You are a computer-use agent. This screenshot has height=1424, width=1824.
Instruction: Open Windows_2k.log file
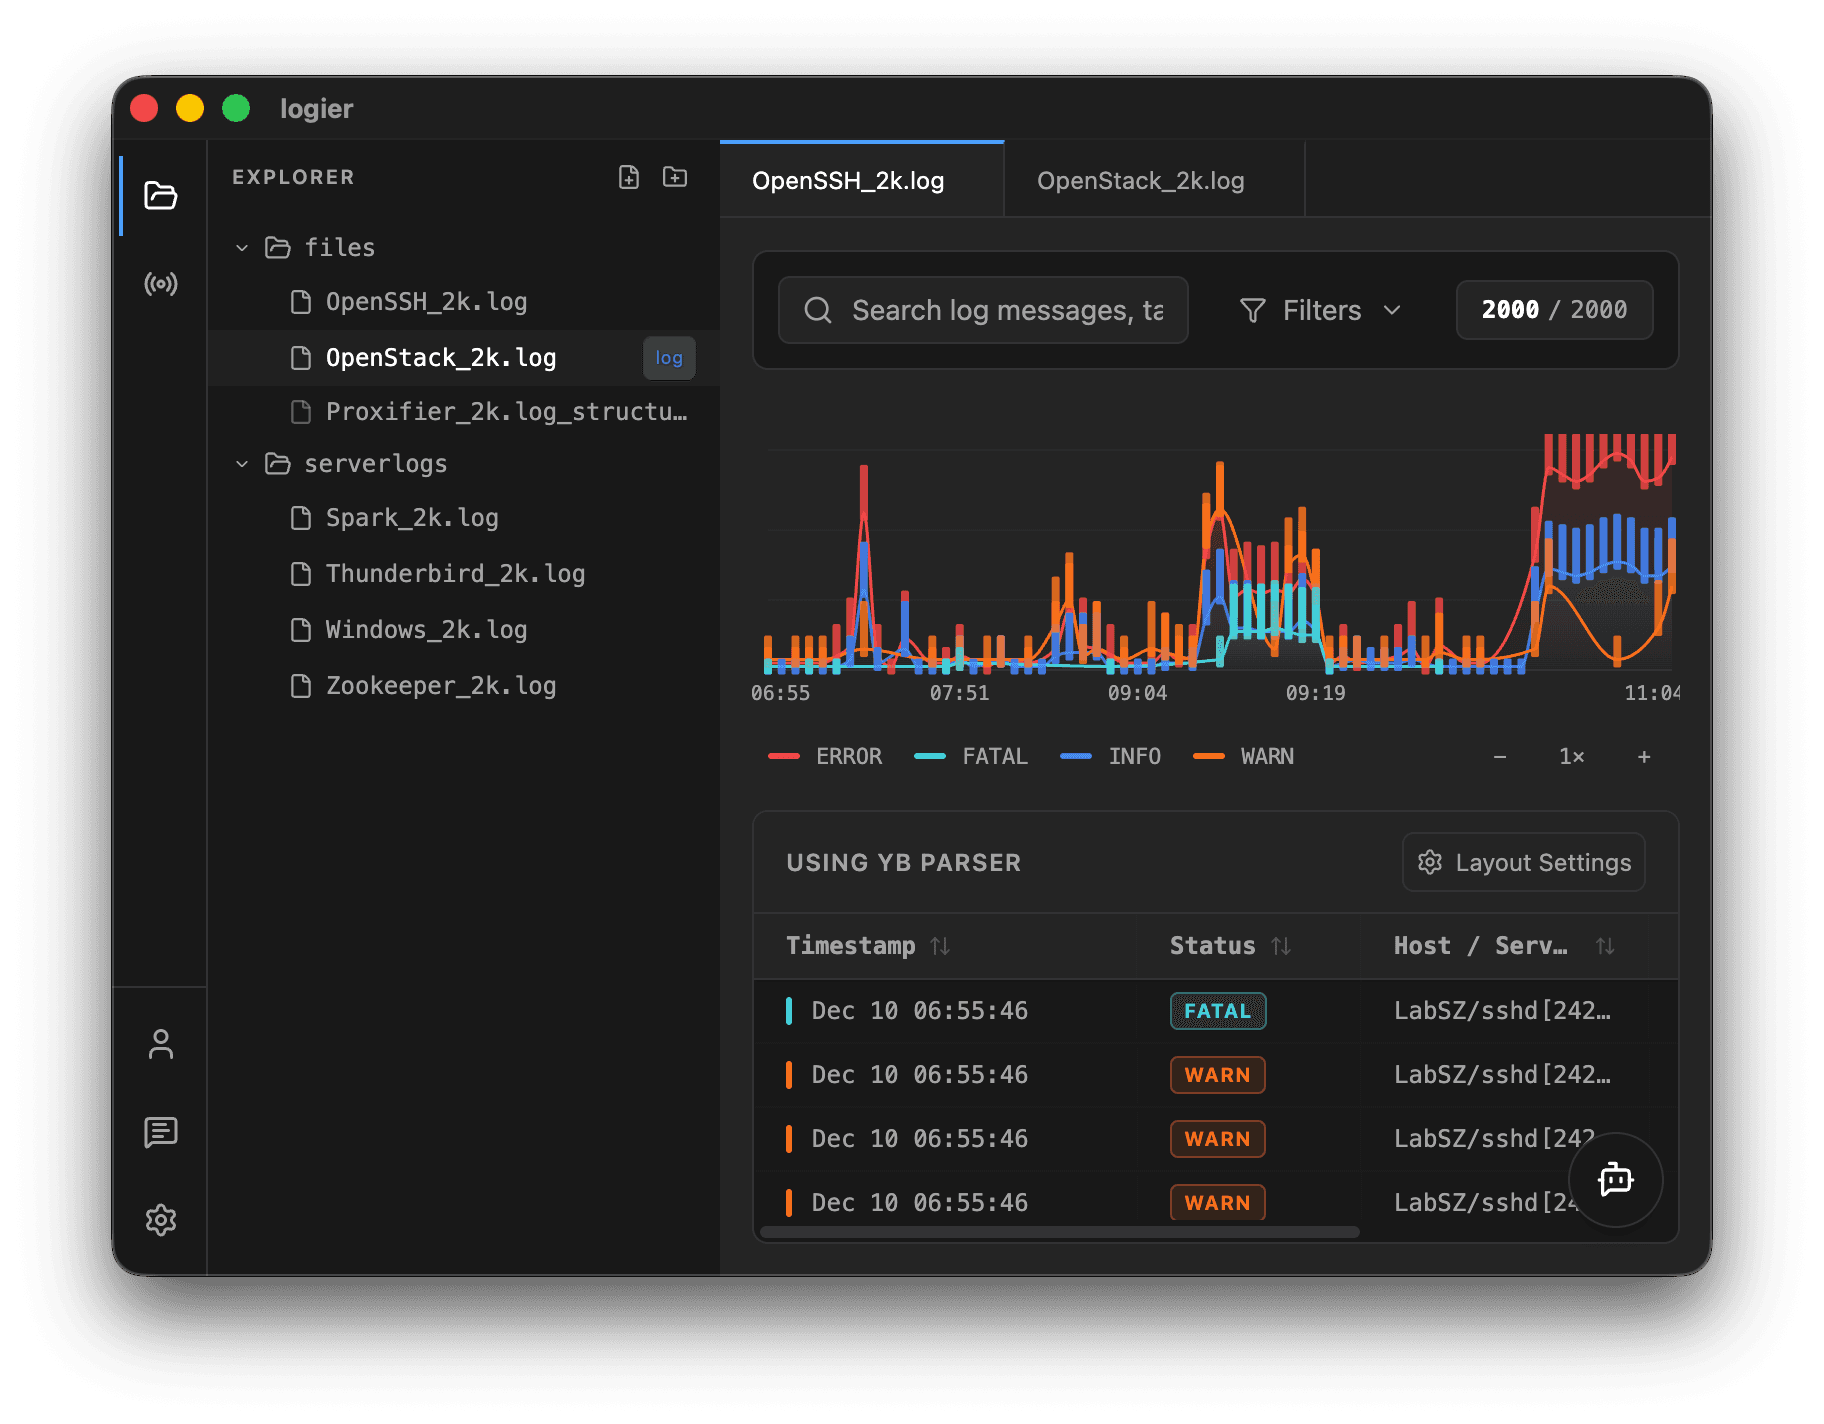point(464,630)
